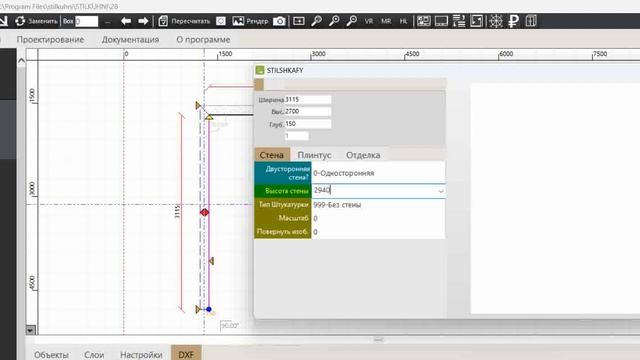This screenshot has height=360, width=640.
Task: Select the Двусторонняя стена value 0-Односторонняя
Action: click(x=378, y=173)
